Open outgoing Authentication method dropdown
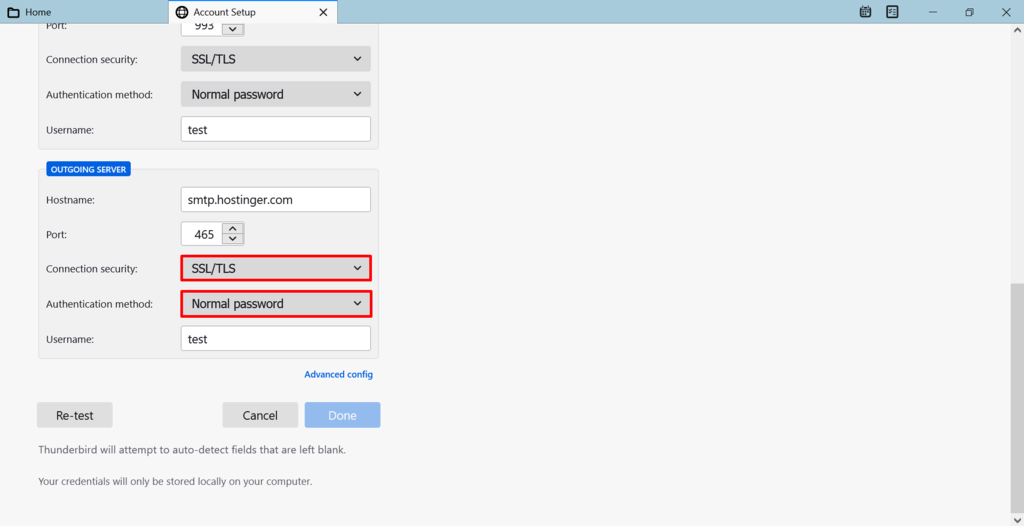 [x=276, y=304]
